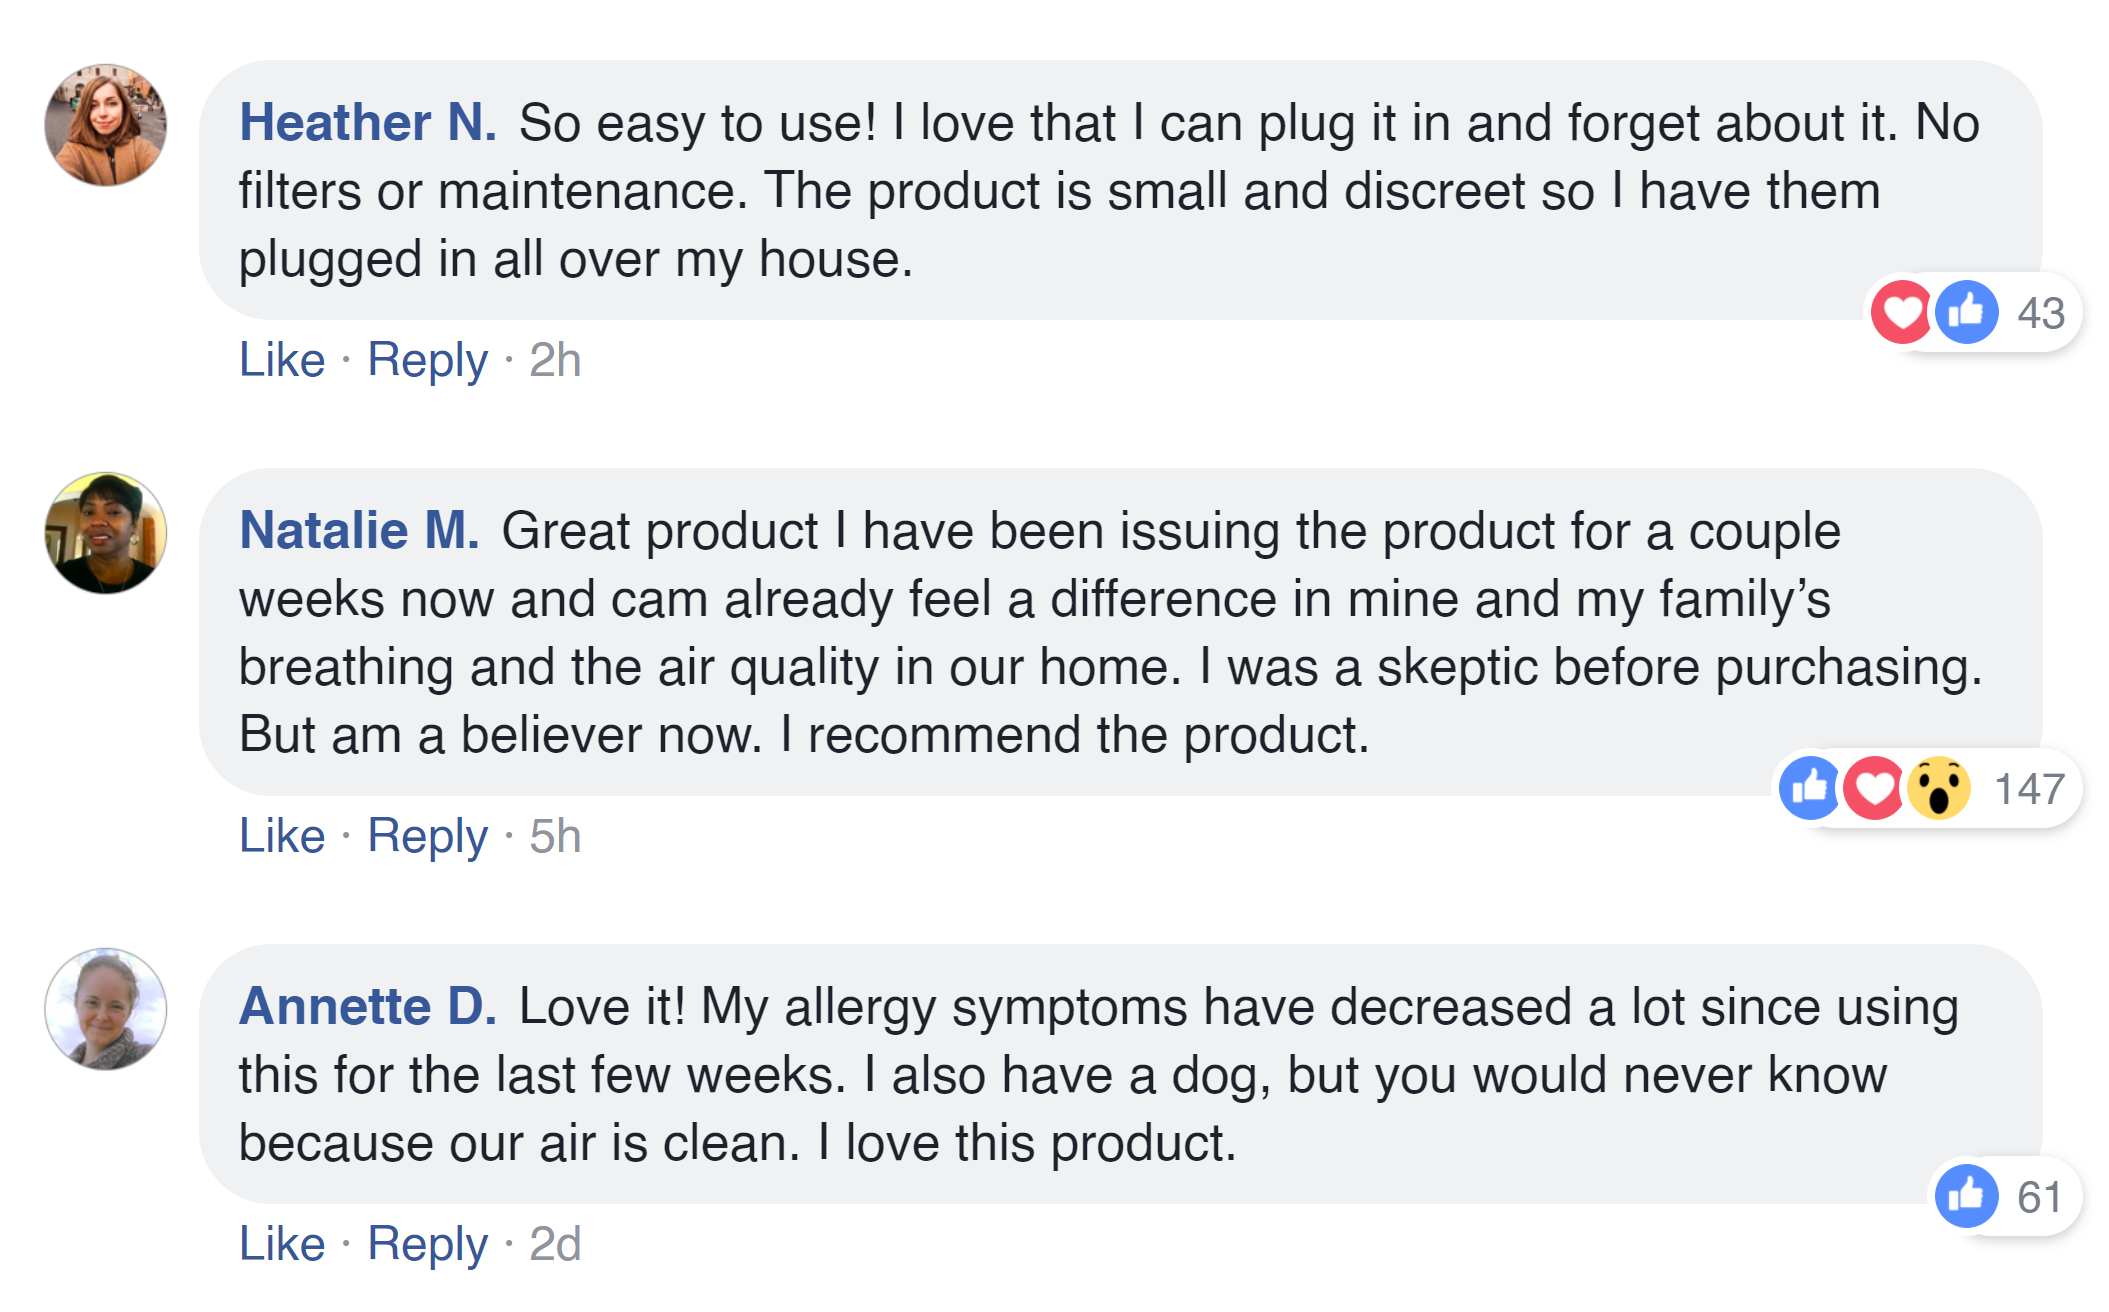Like Natalie M.'s comment
The width and height of the screenshot is (2109, 1312).
(282, 836)
